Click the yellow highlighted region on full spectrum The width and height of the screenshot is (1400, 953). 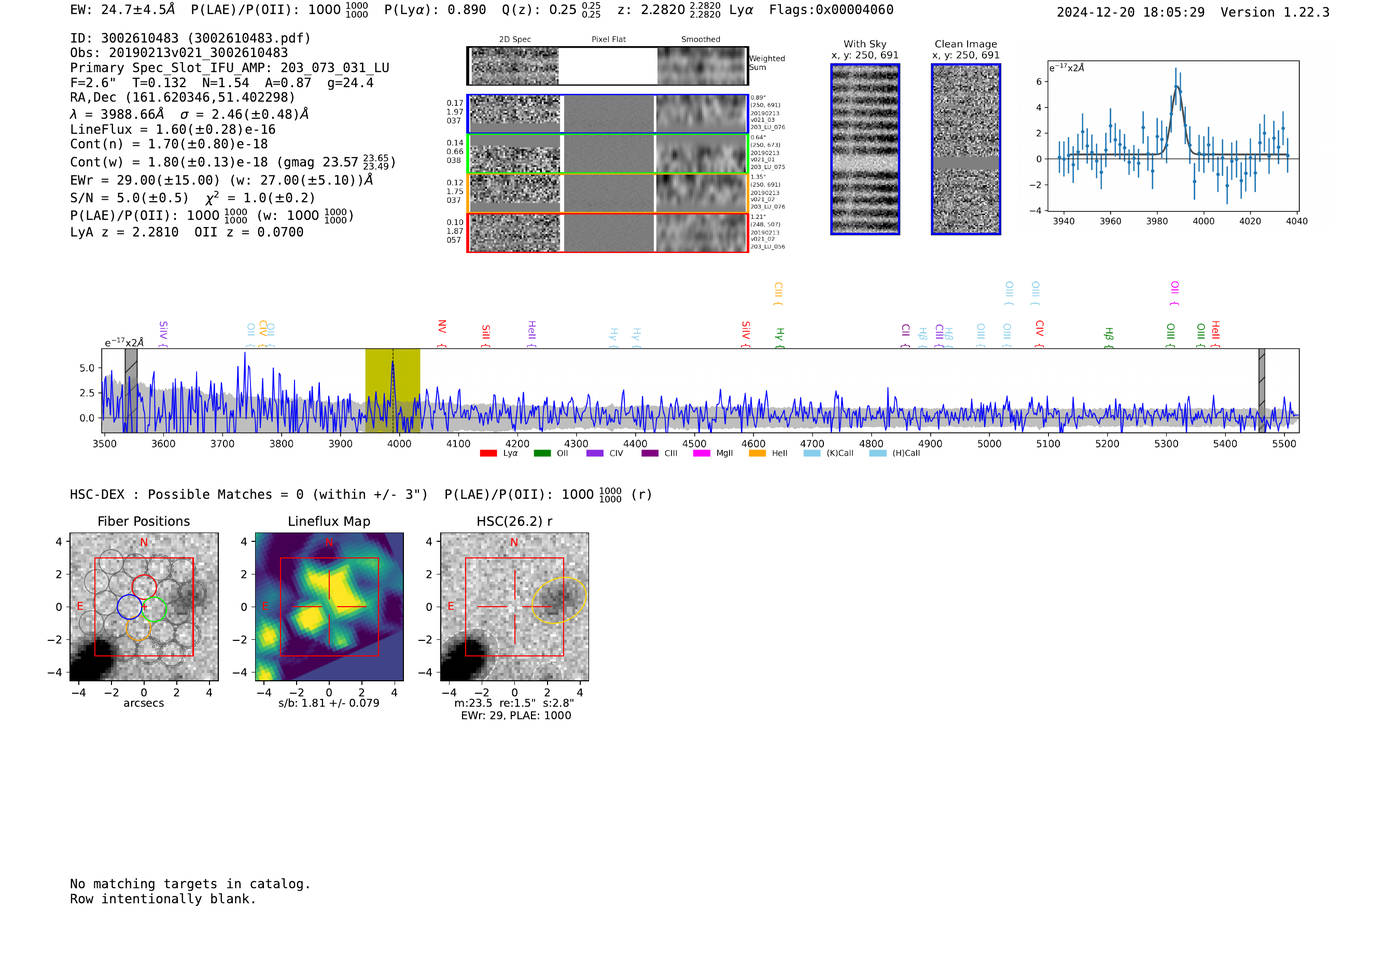[x=392, y=390]
